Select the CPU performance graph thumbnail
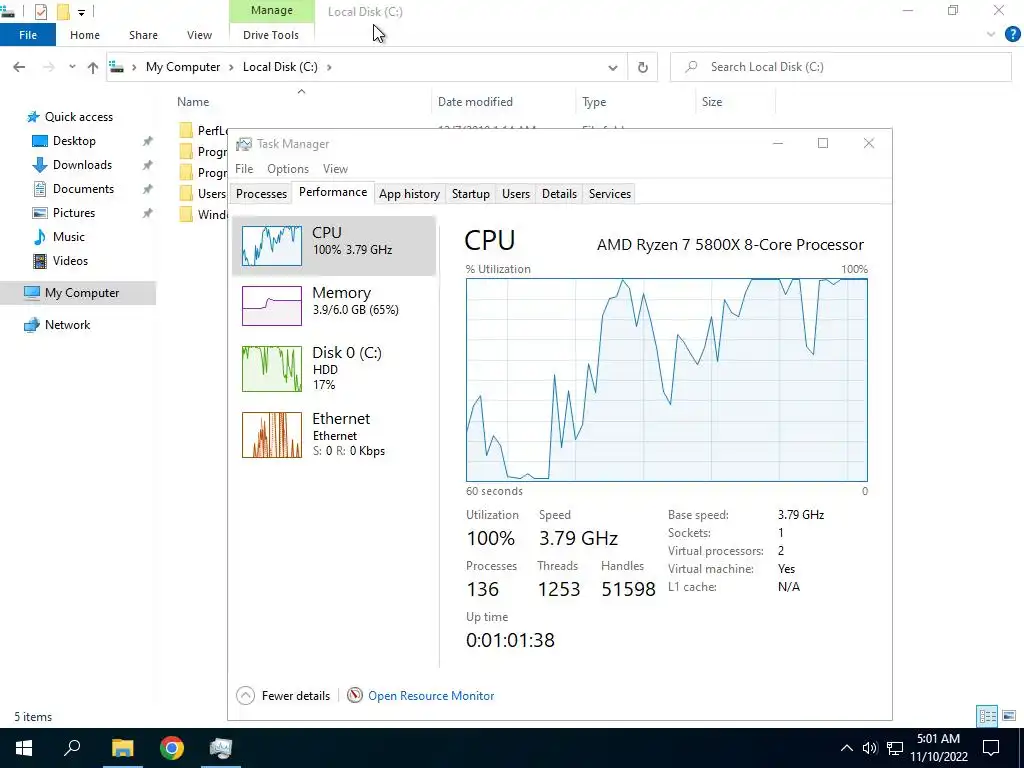The height and width of the screenshot is (768, 1024). [272, 246]
